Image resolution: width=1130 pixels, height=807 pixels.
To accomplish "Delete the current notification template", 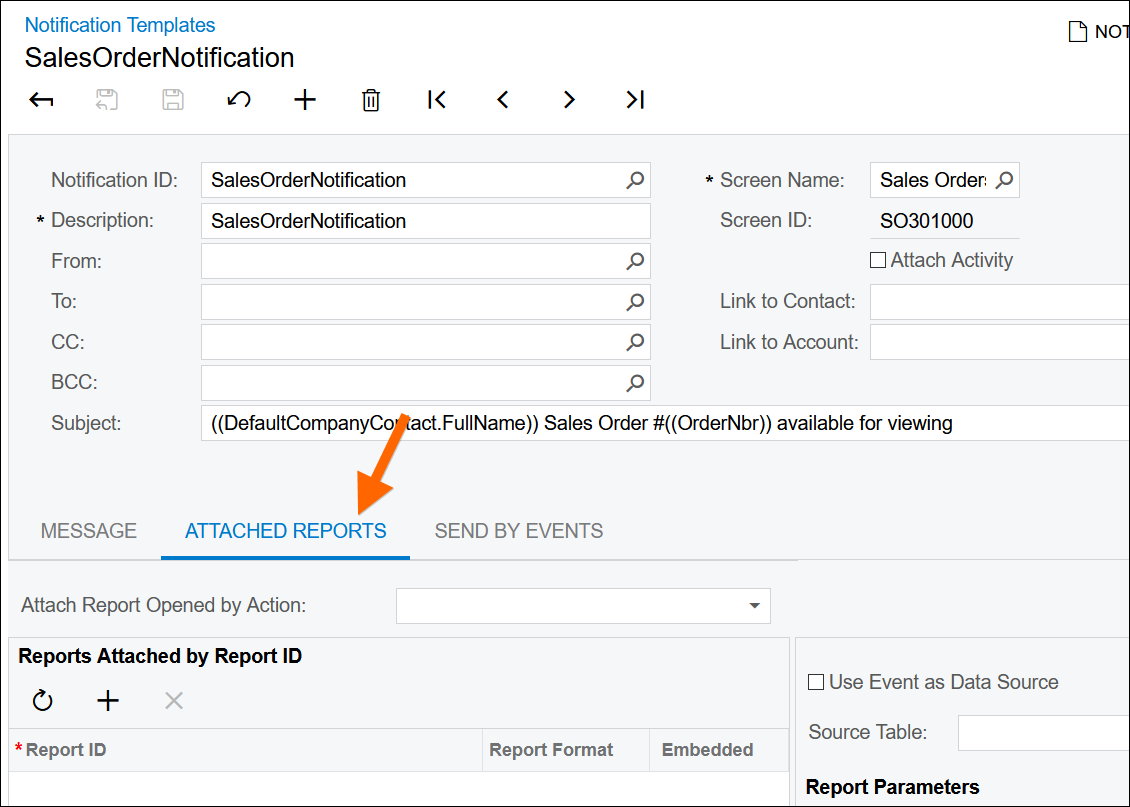I will coord(370,100).
